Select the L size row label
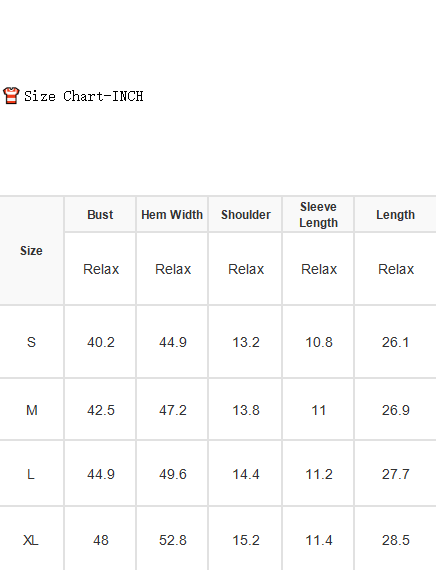Viewport: 436px width, 570px height. click(x=31, y=474)
